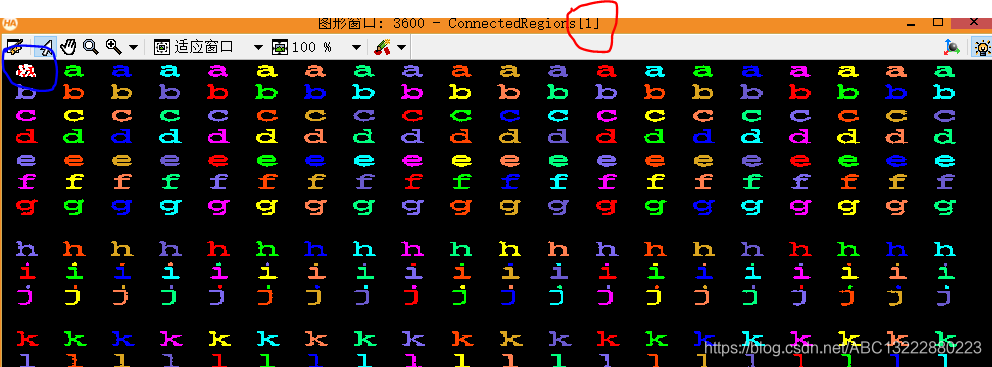992x367 pixels.
Task: Toggle the light bulb icon
Action: coord(983,47)
